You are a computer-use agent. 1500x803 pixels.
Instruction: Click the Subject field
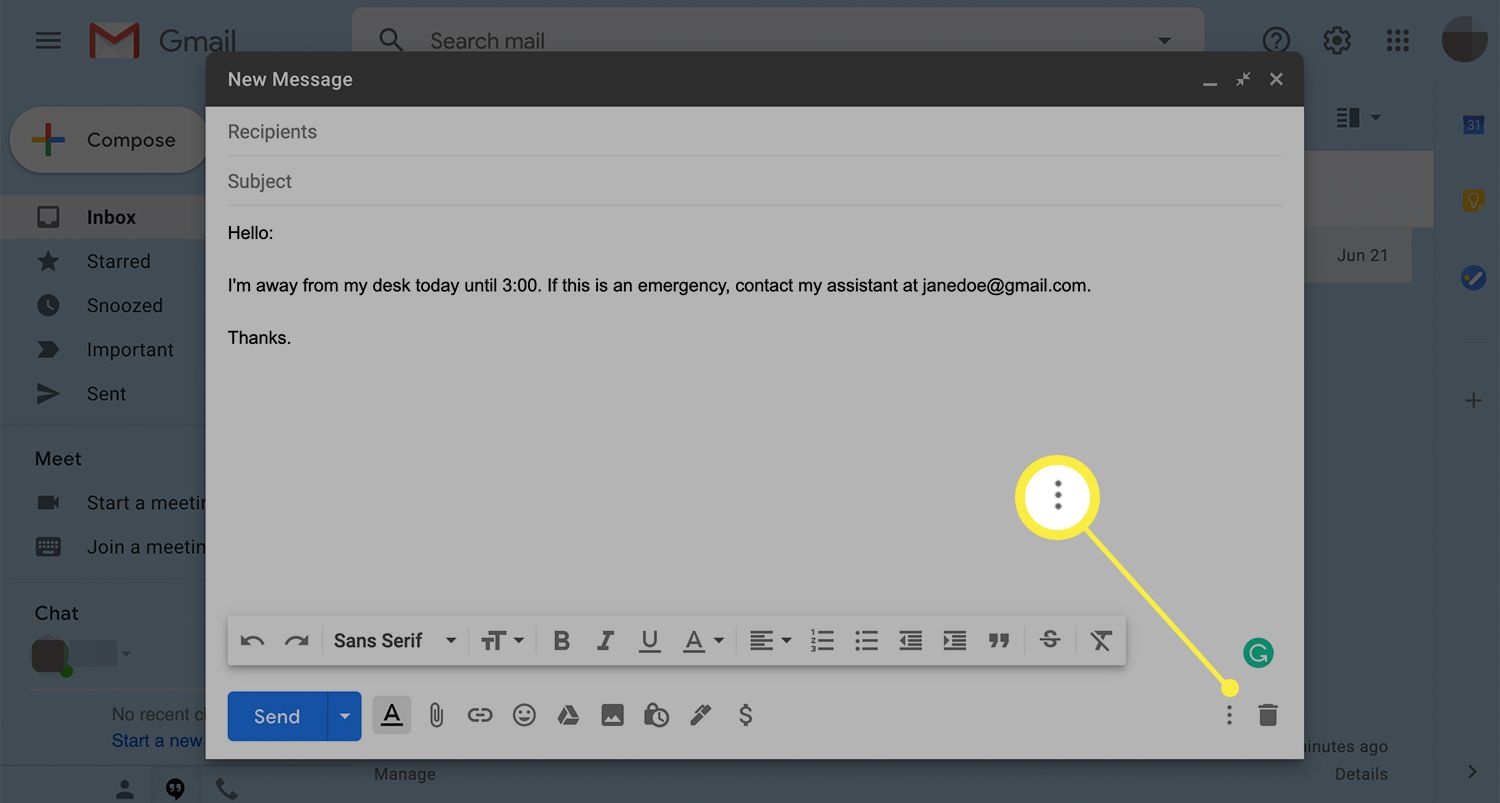[x=755, y=182]
